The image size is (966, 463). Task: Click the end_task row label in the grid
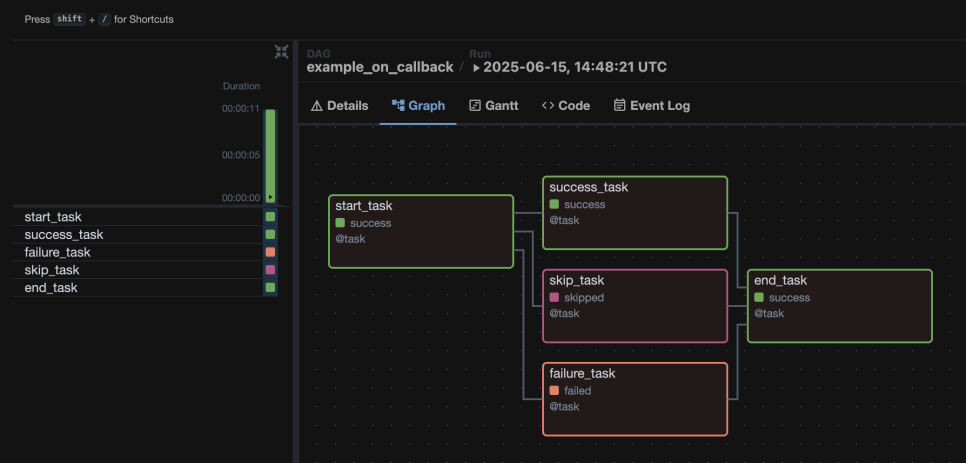tap(51, 288)
